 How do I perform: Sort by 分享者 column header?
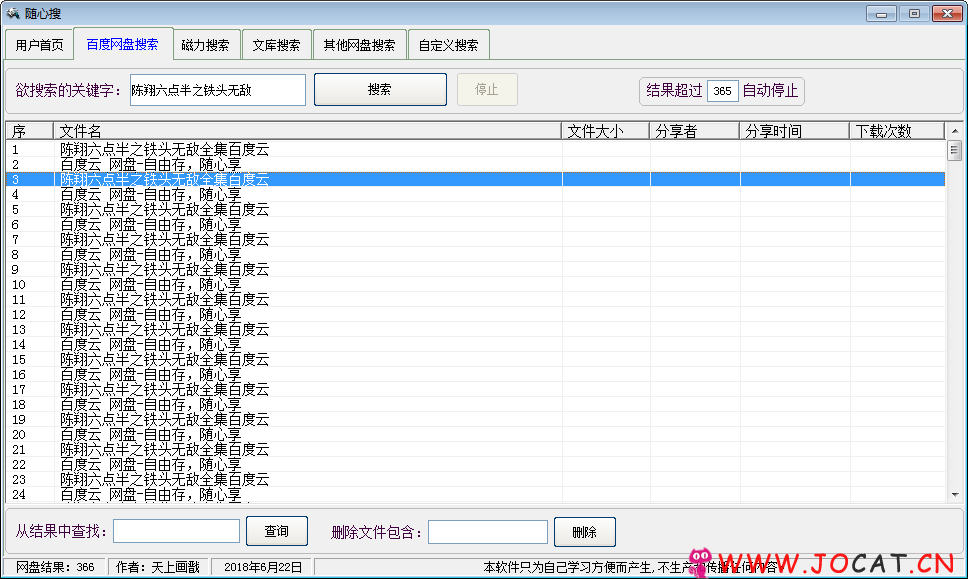[694, 131]
